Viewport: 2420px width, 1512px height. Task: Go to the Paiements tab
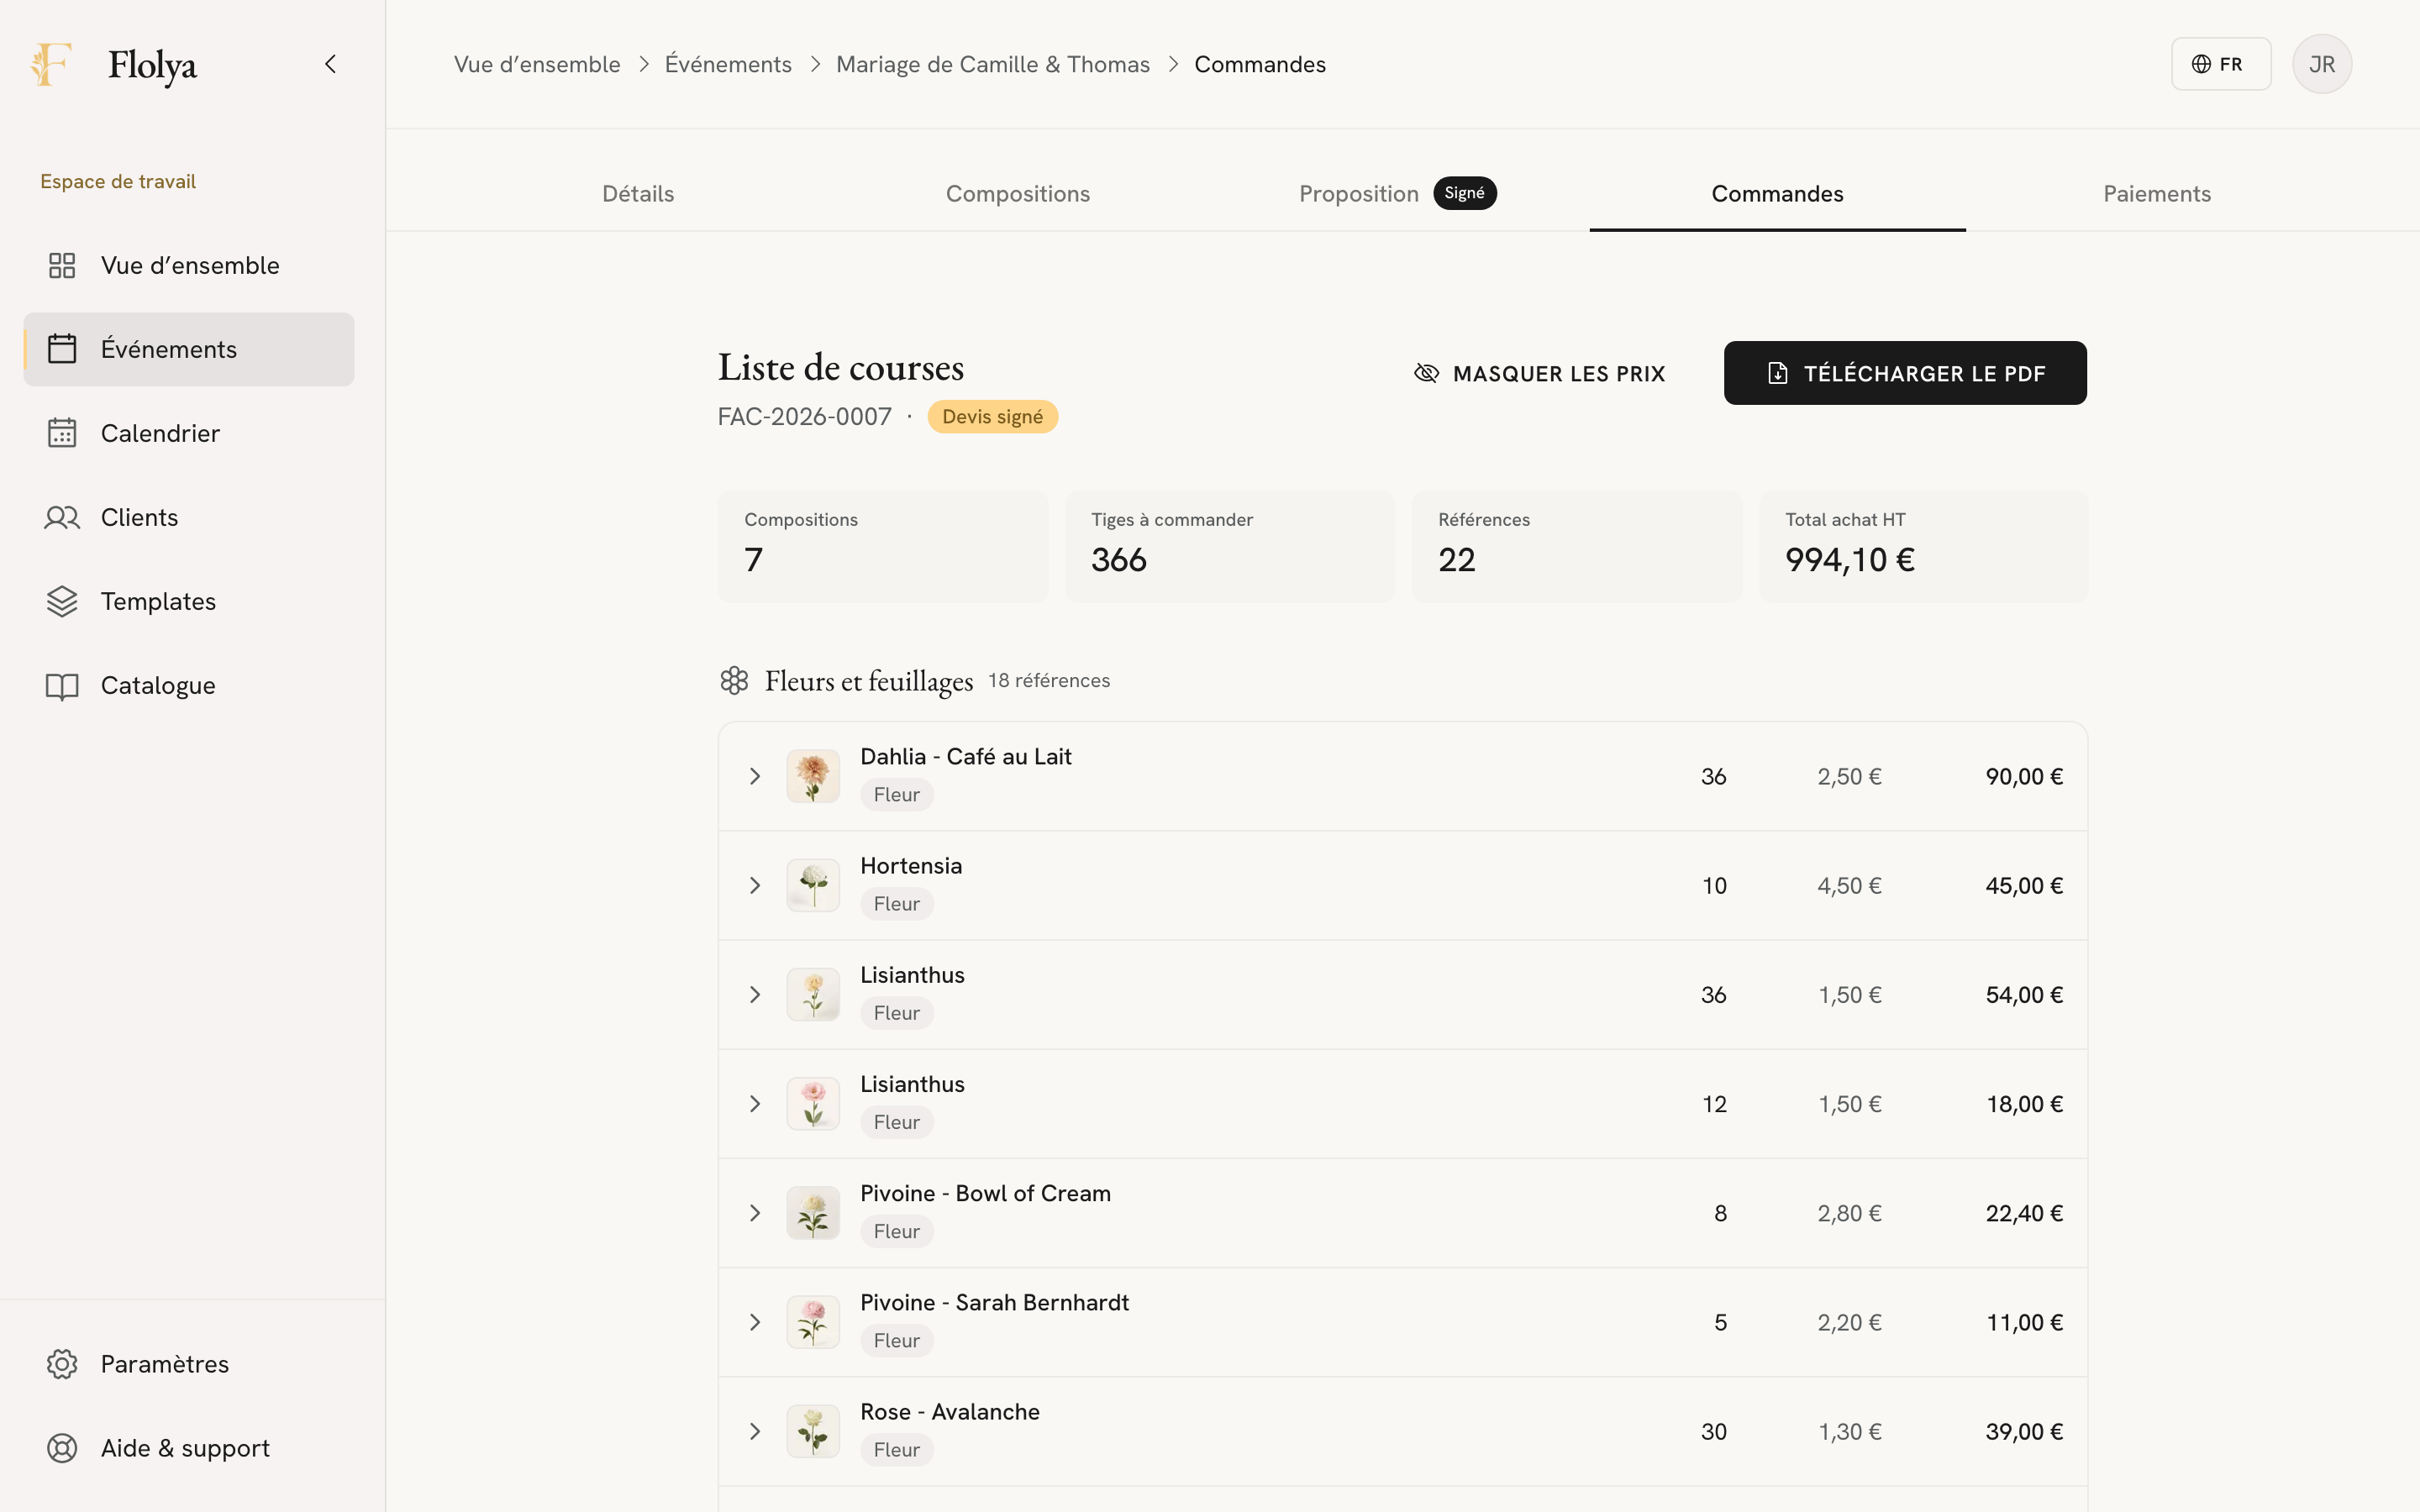pos(2157,194)
